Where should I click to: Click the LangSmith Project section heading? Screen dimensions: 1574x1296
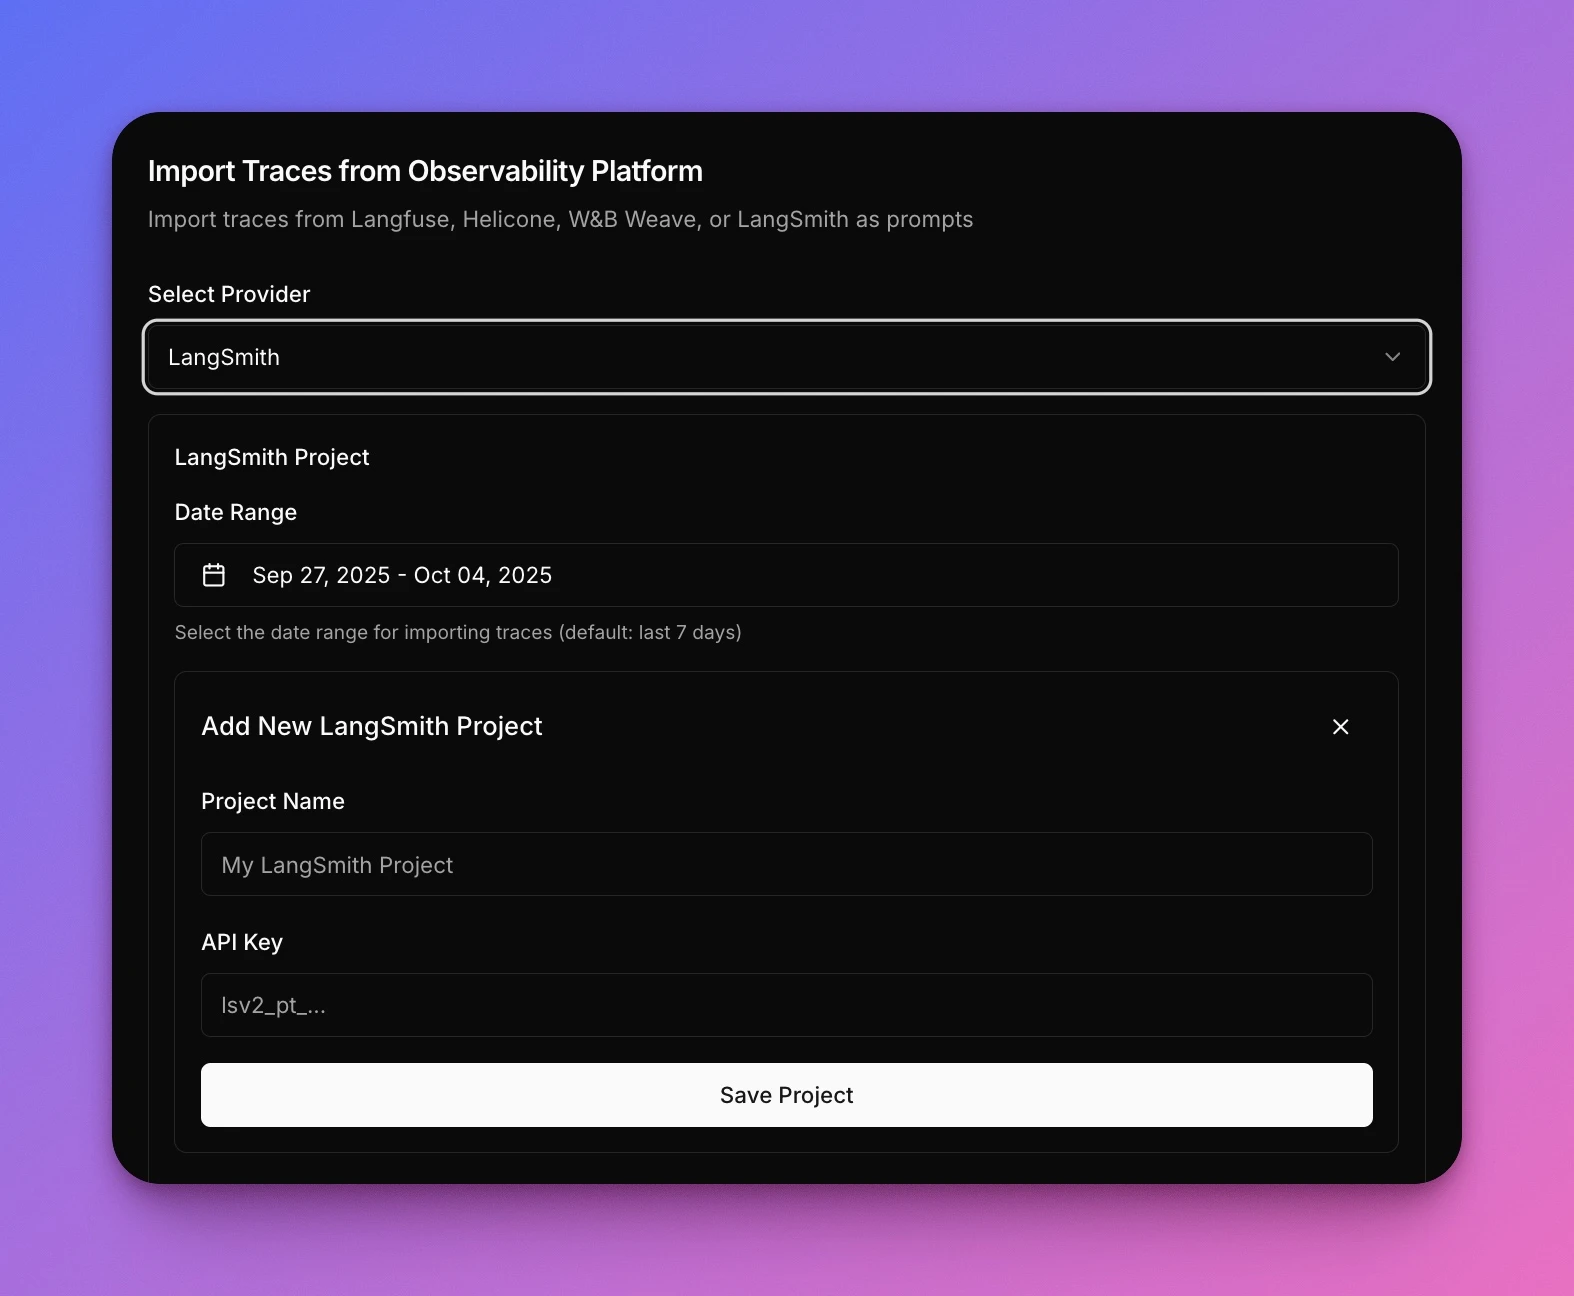click(x=272, y=457)
